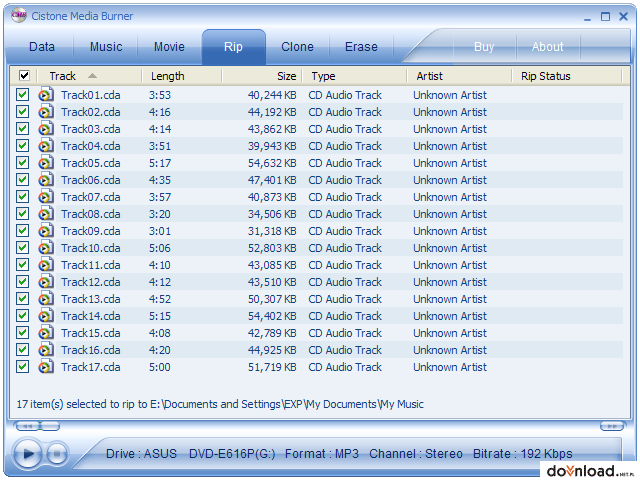Viewport: 640px width, 480px height.
Task: Click the Track06.cda audio file icon
Action: pyautogui.click(x=46, y=180)
